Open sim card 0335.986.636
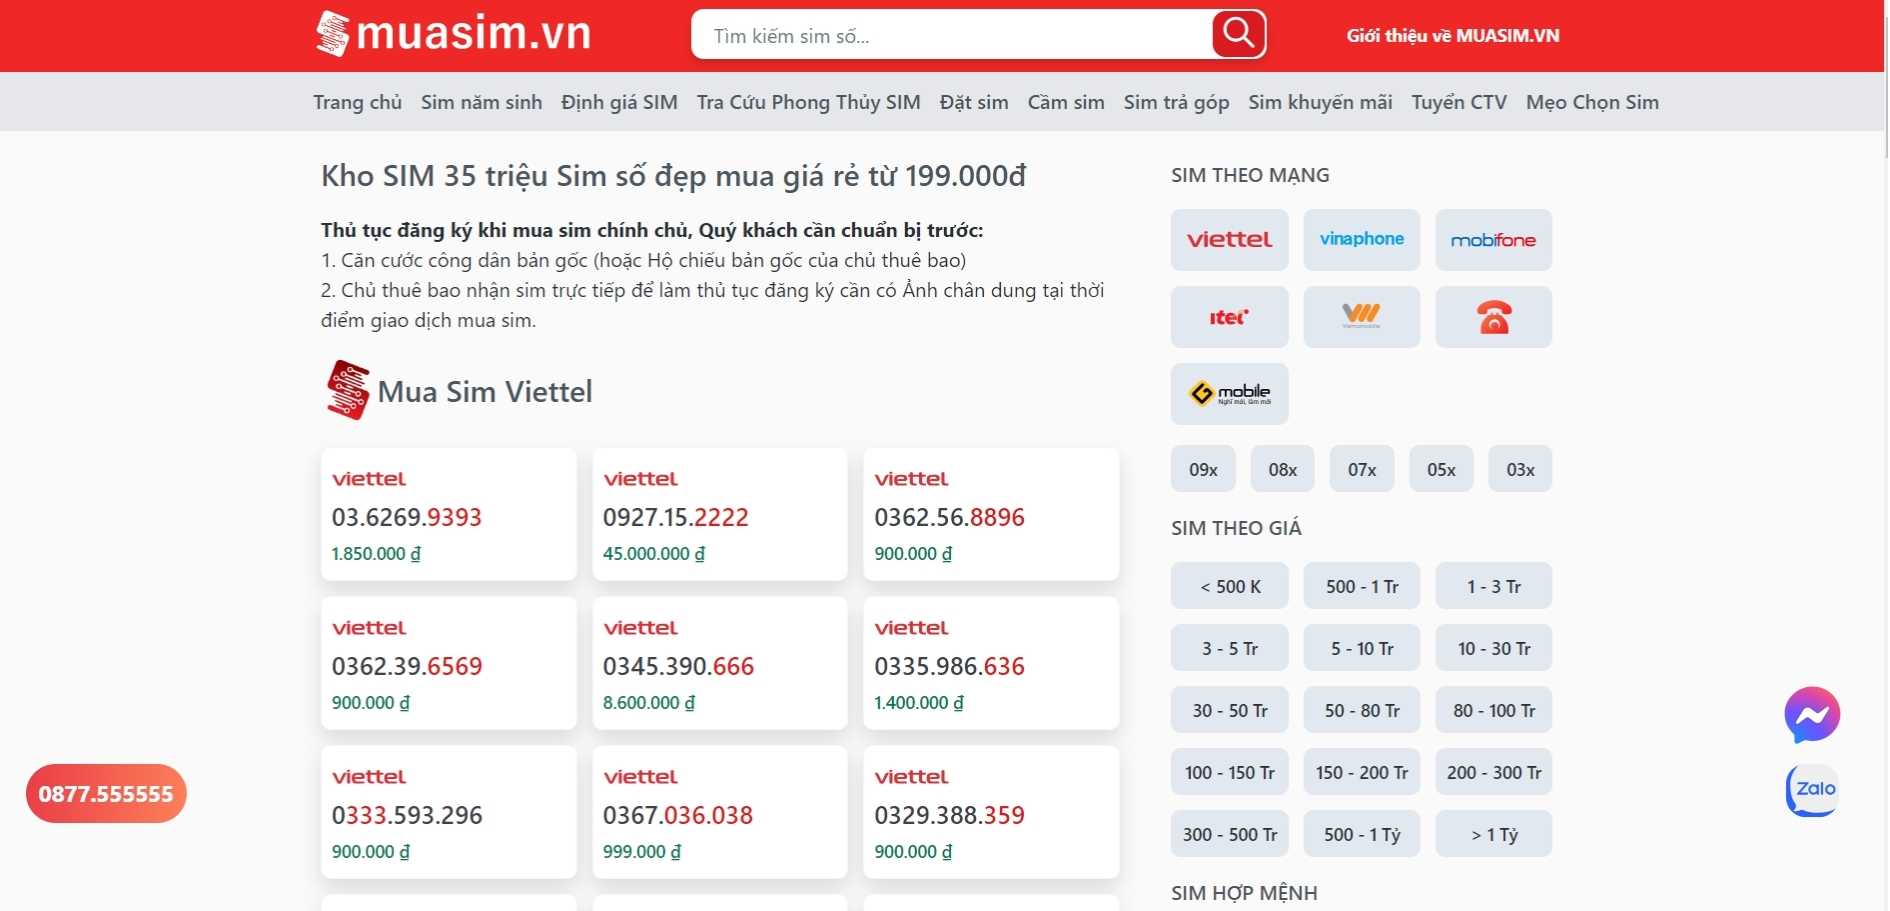The image size is (1890, 911). point(990,663)
